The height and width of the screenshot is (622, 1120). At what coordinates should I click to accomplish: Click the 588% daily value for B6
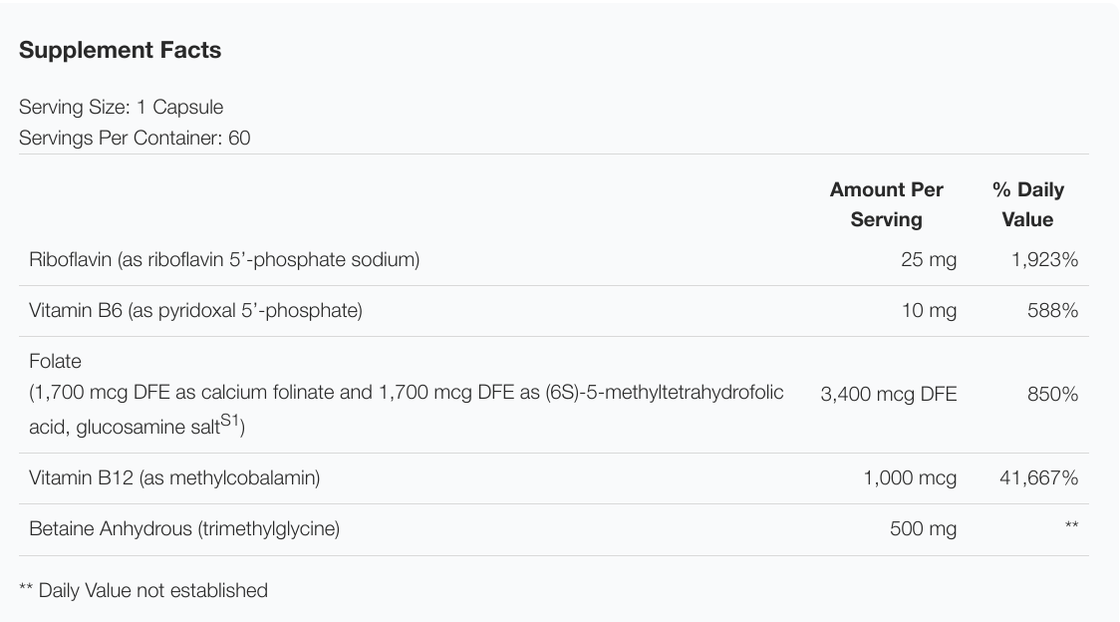pos(1052,311)
